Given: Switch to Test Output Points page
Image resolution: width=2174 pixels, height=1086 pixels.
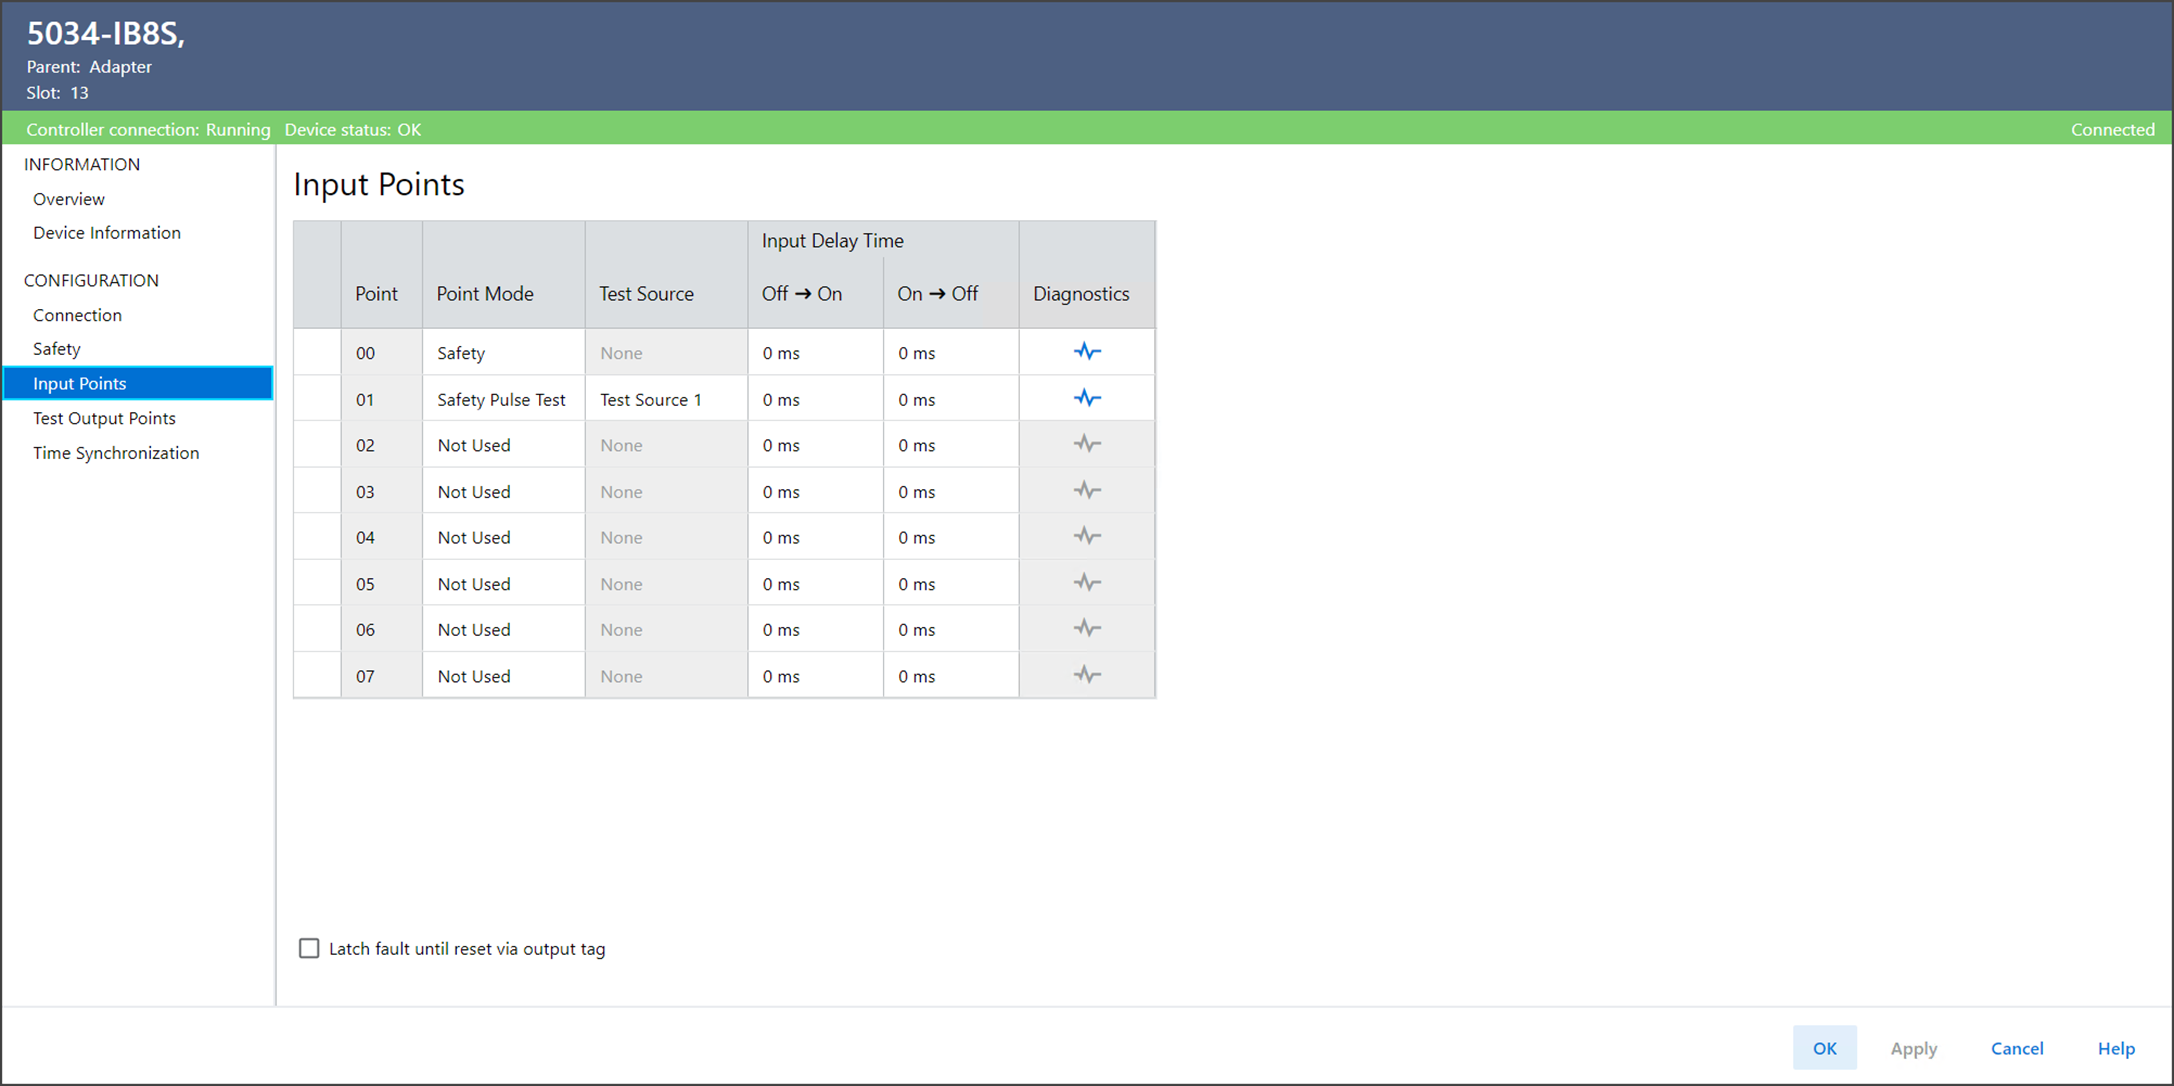Looking at the screenshot, I should 104,418.
